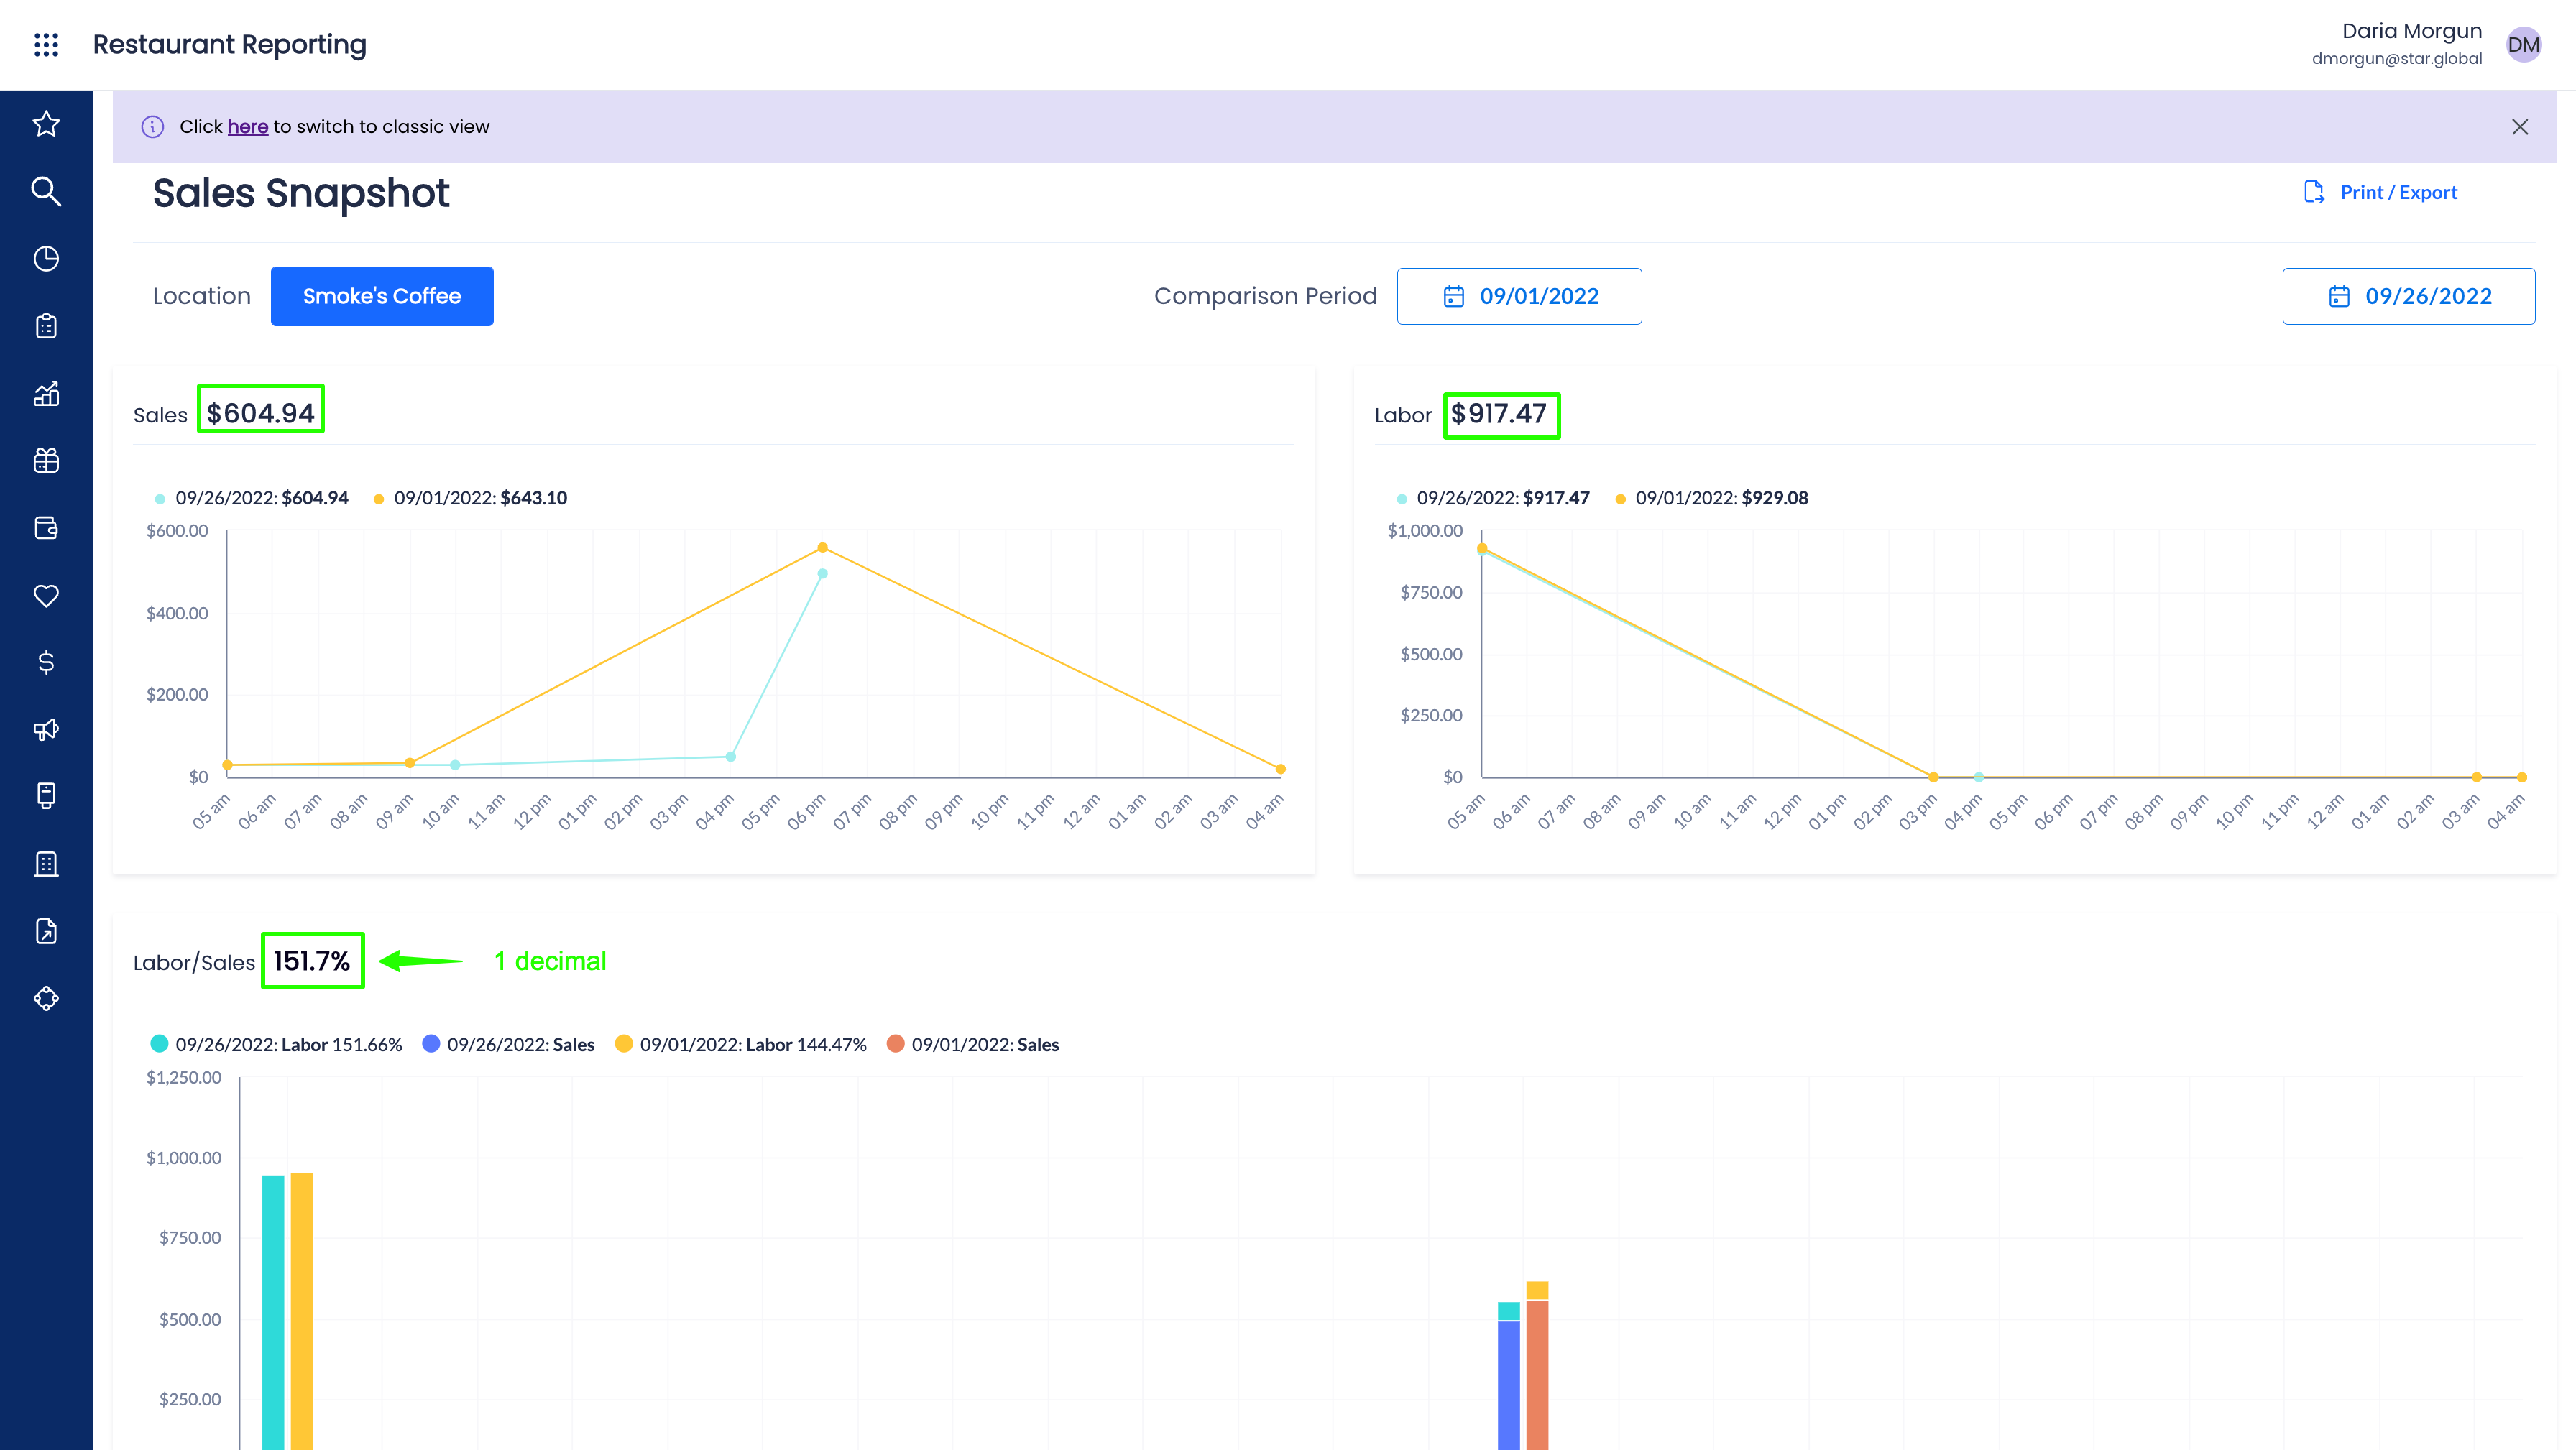Click the tall teal labor bar
This screenshot has height=1450, width=2576.
[x=273, y=1312]
